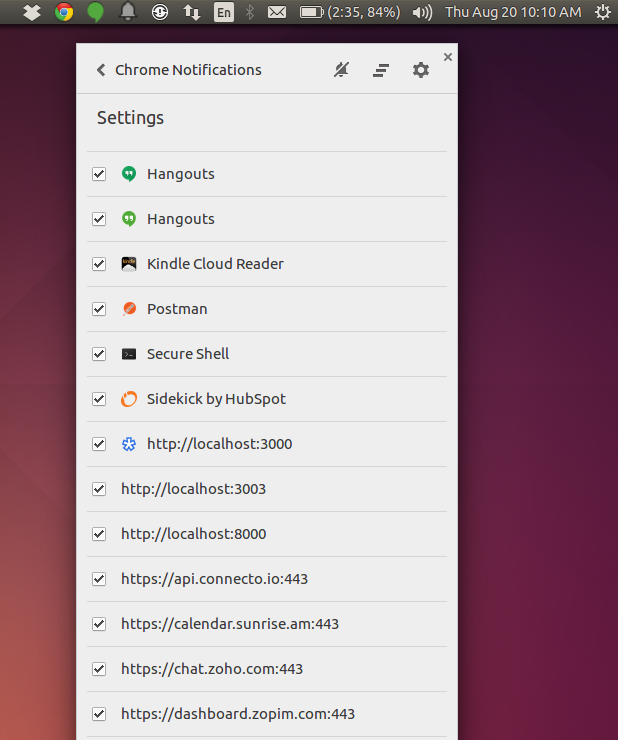
Task: Open the mail envelope indicator
Action: (277, 12)
